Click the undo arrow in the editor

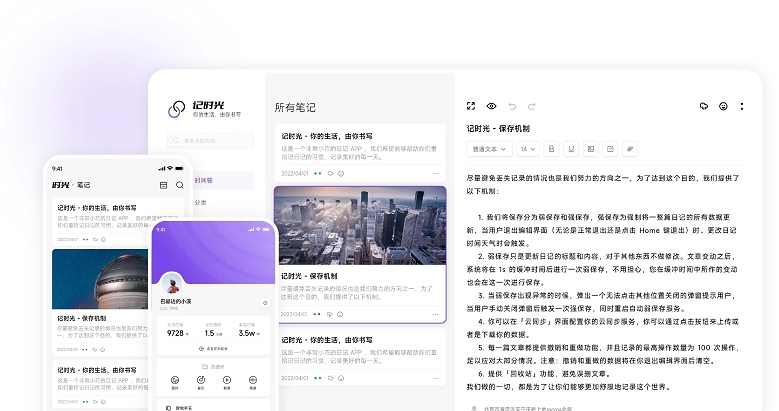point(512,106)
